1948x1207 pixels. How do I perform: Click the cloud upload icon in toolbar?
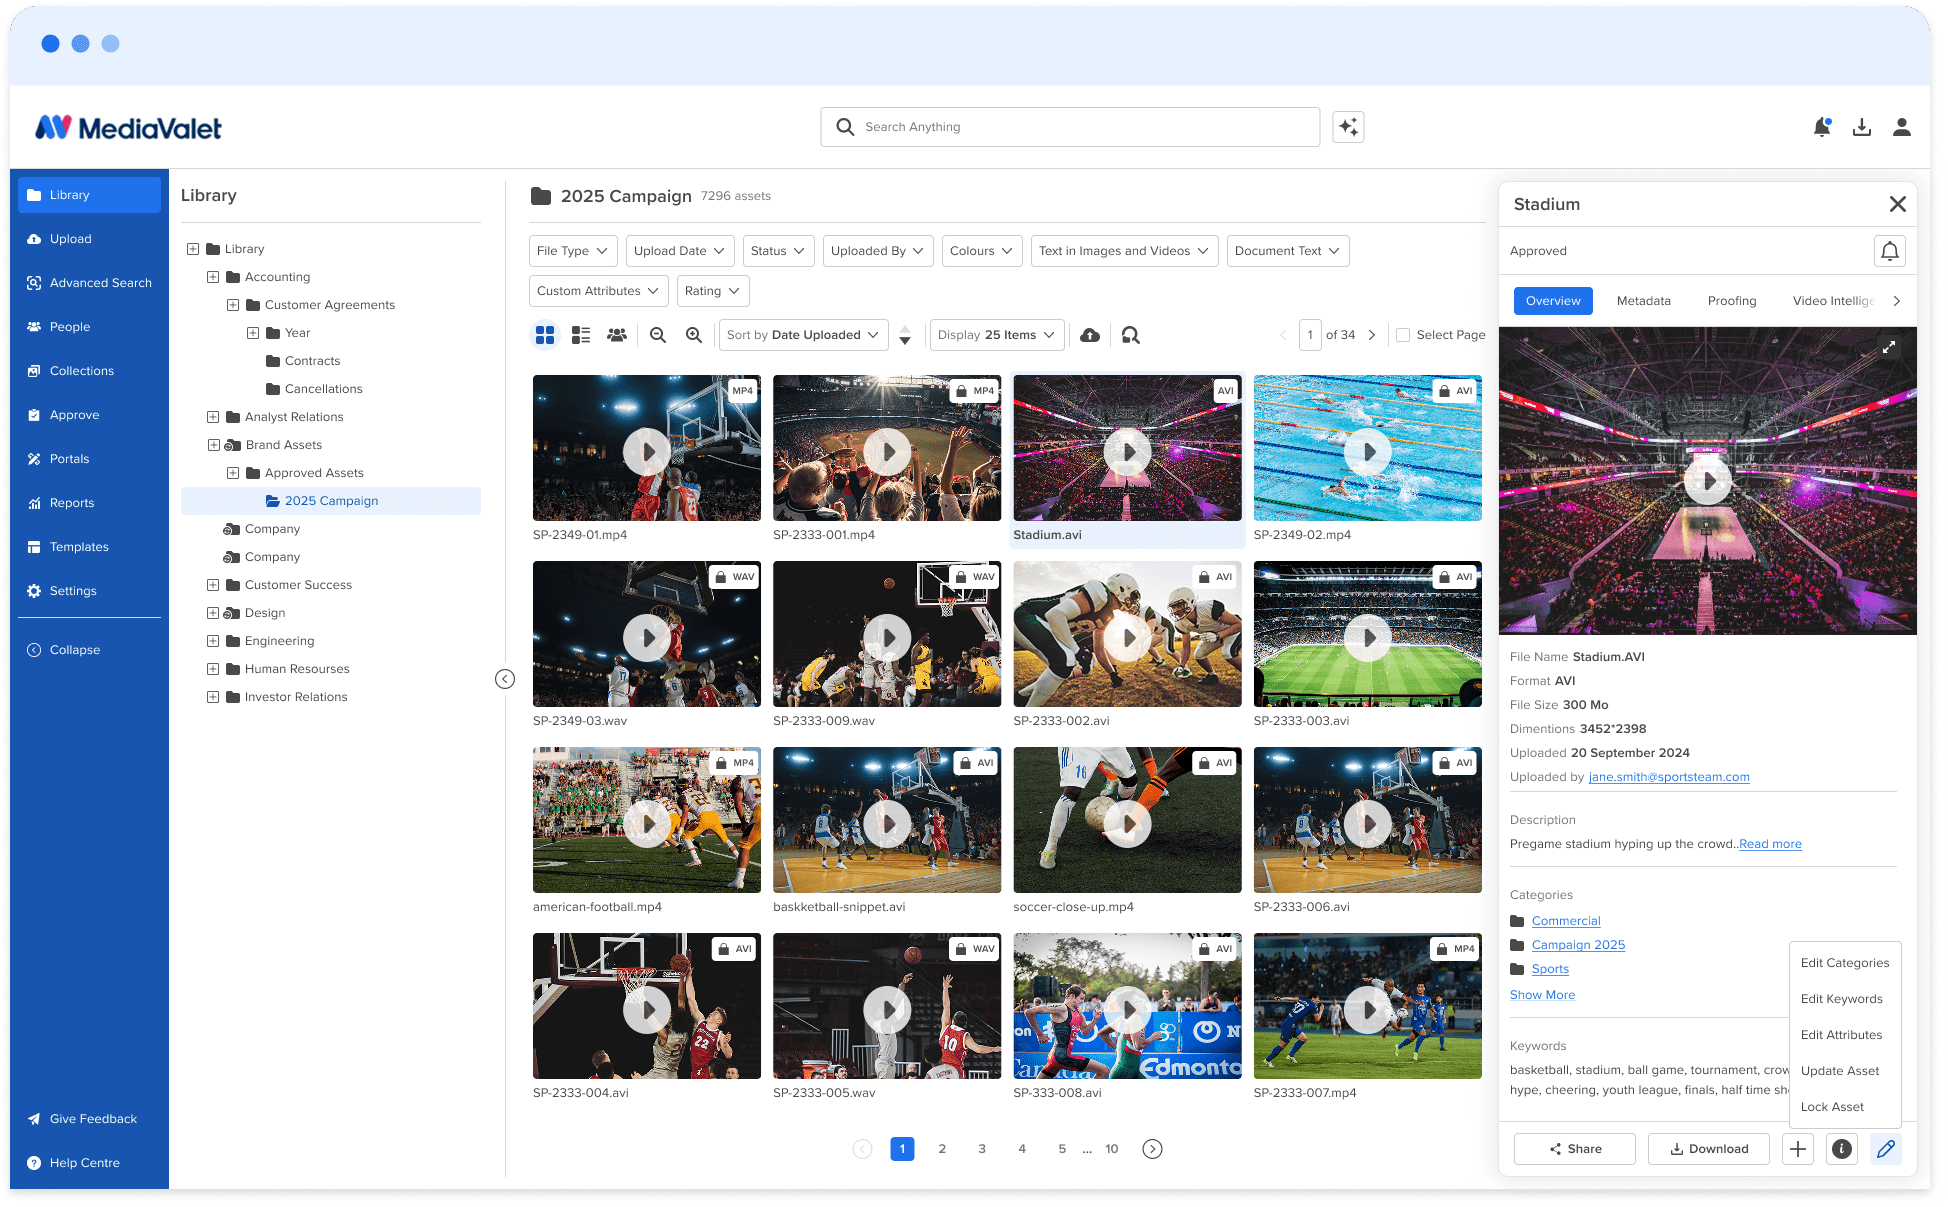1090,335
